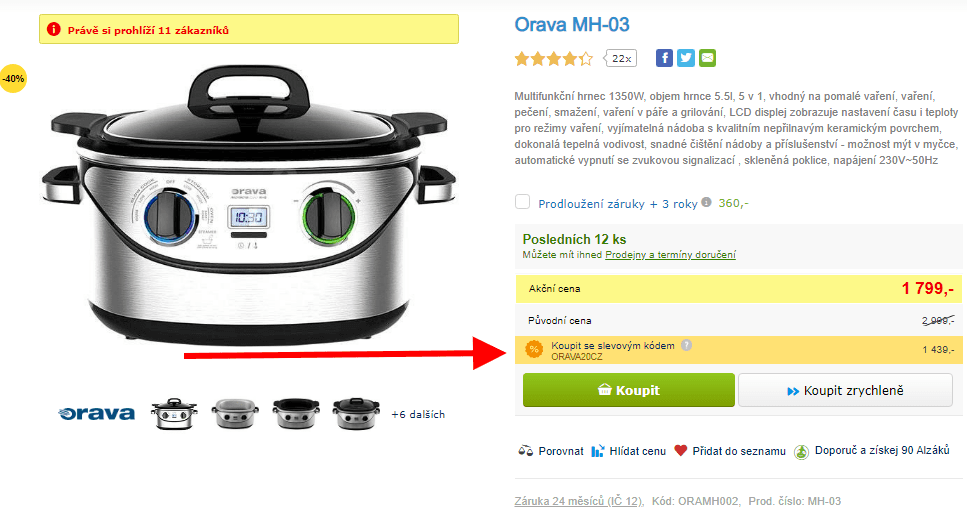Show +6 dalších product images
Screen dimensions: 967x512
tap(418, 415)
